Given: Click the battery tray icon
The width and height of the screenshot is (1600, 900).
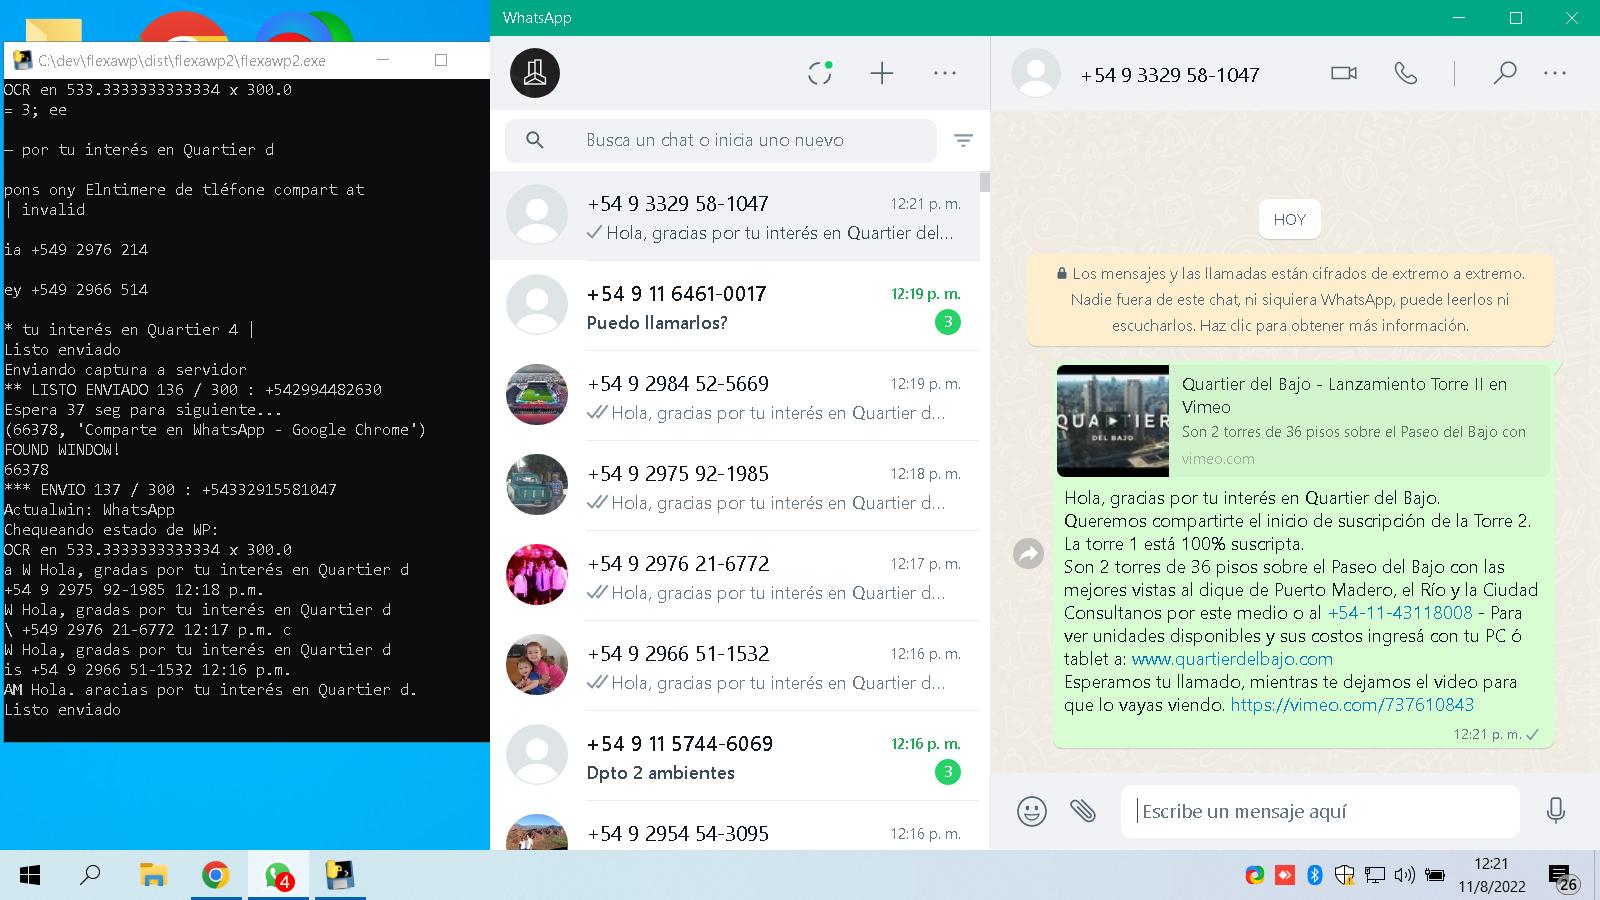Looking at the screenshot, I should pyautogui.click(x=1435, y=876).
